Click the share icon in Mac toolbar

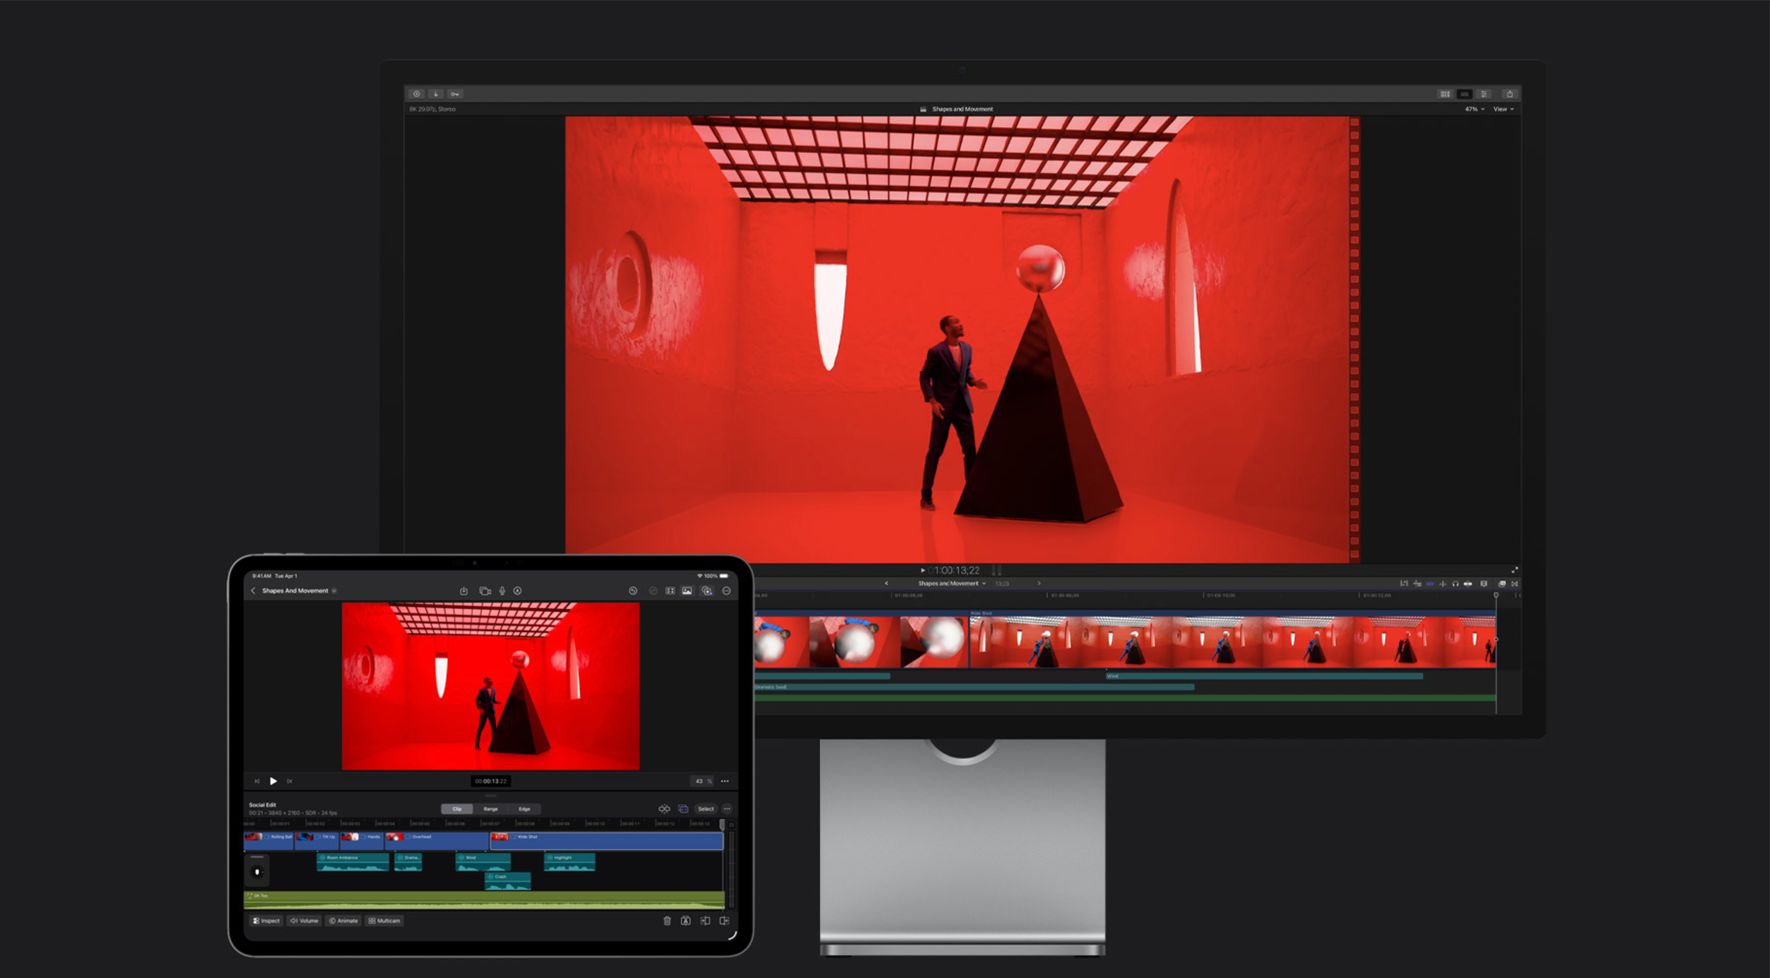1509,94
